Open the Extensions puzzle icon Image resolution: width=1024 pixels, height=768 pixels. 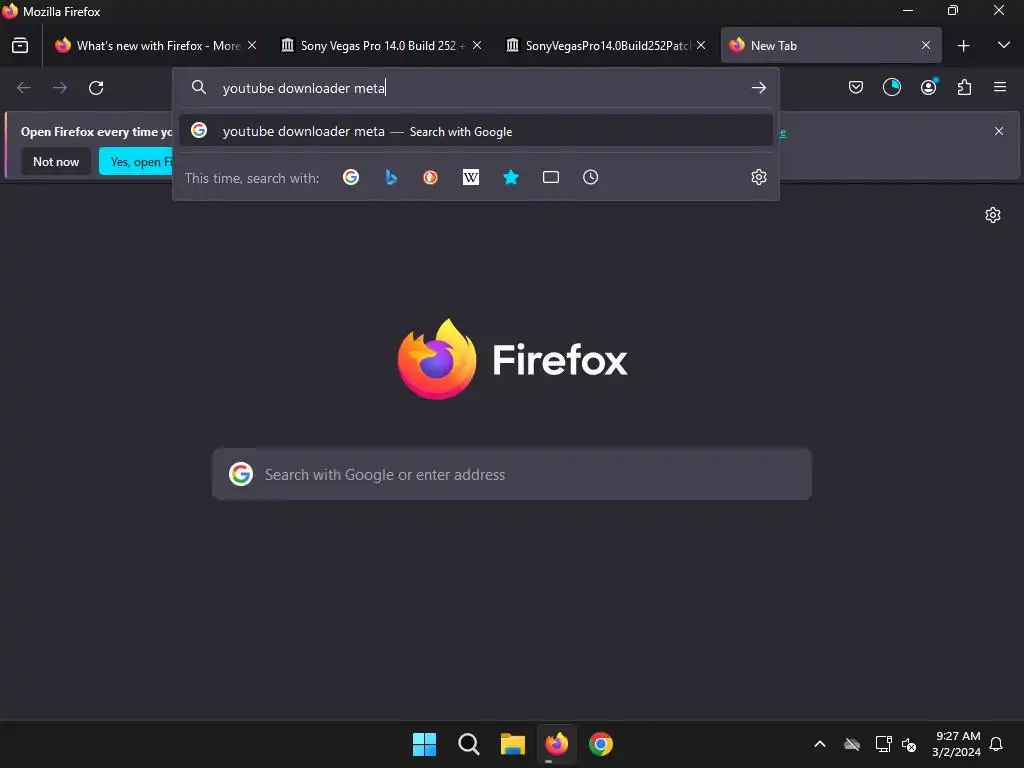point(964,88)
